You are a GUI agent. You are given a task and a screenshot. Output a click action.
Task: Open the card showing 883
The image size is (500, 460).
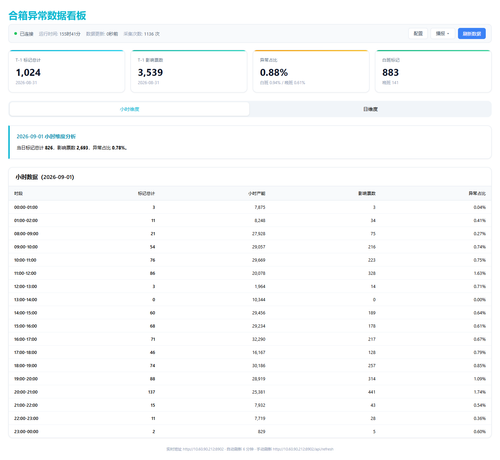point(433,71)
